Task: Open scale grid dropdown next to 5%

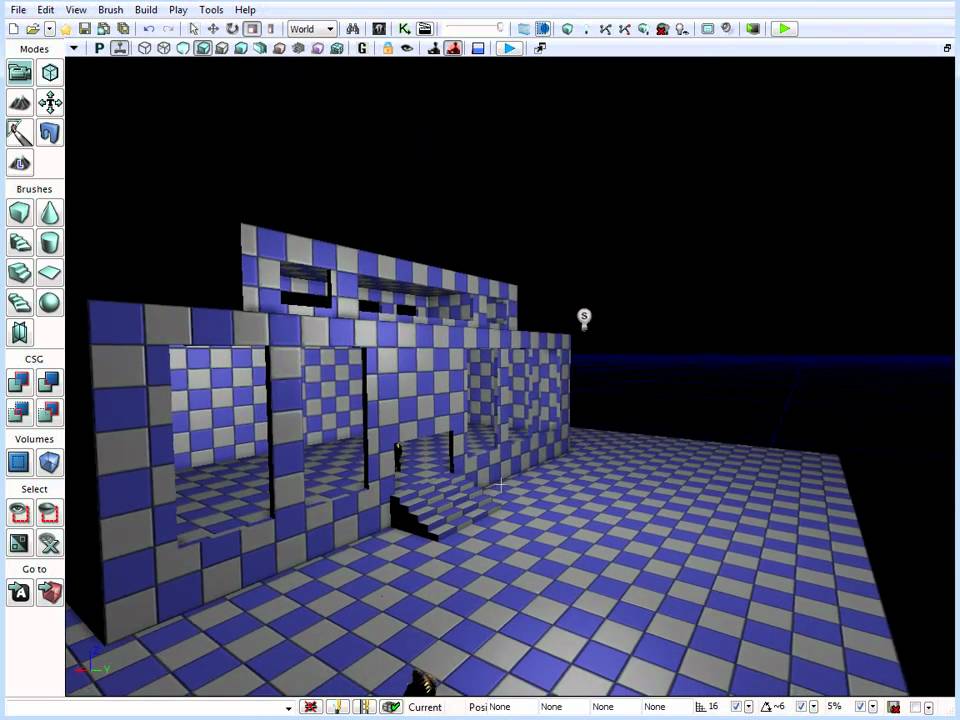Action: click(x=872, y=707)
